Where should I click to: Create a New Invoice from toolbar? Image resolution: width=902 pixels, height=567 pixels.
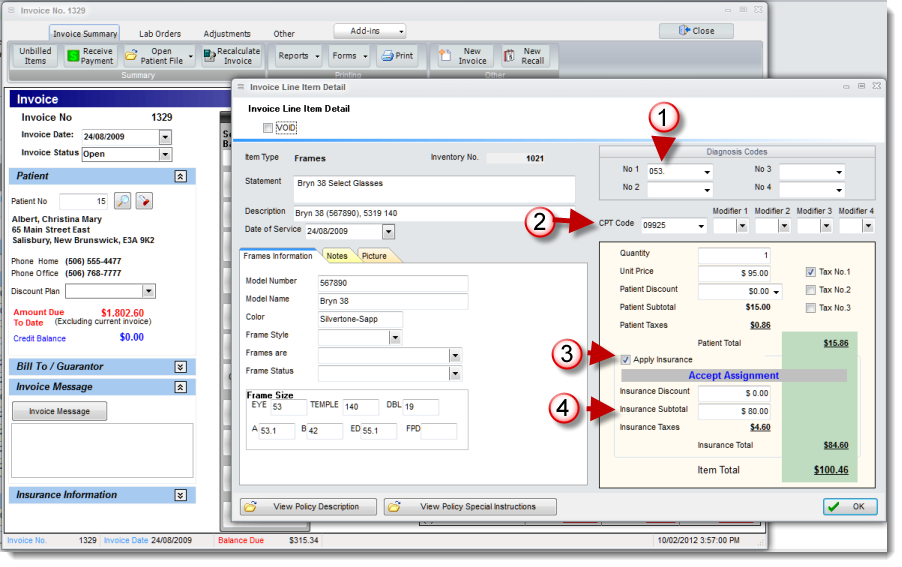pos(464,56)
